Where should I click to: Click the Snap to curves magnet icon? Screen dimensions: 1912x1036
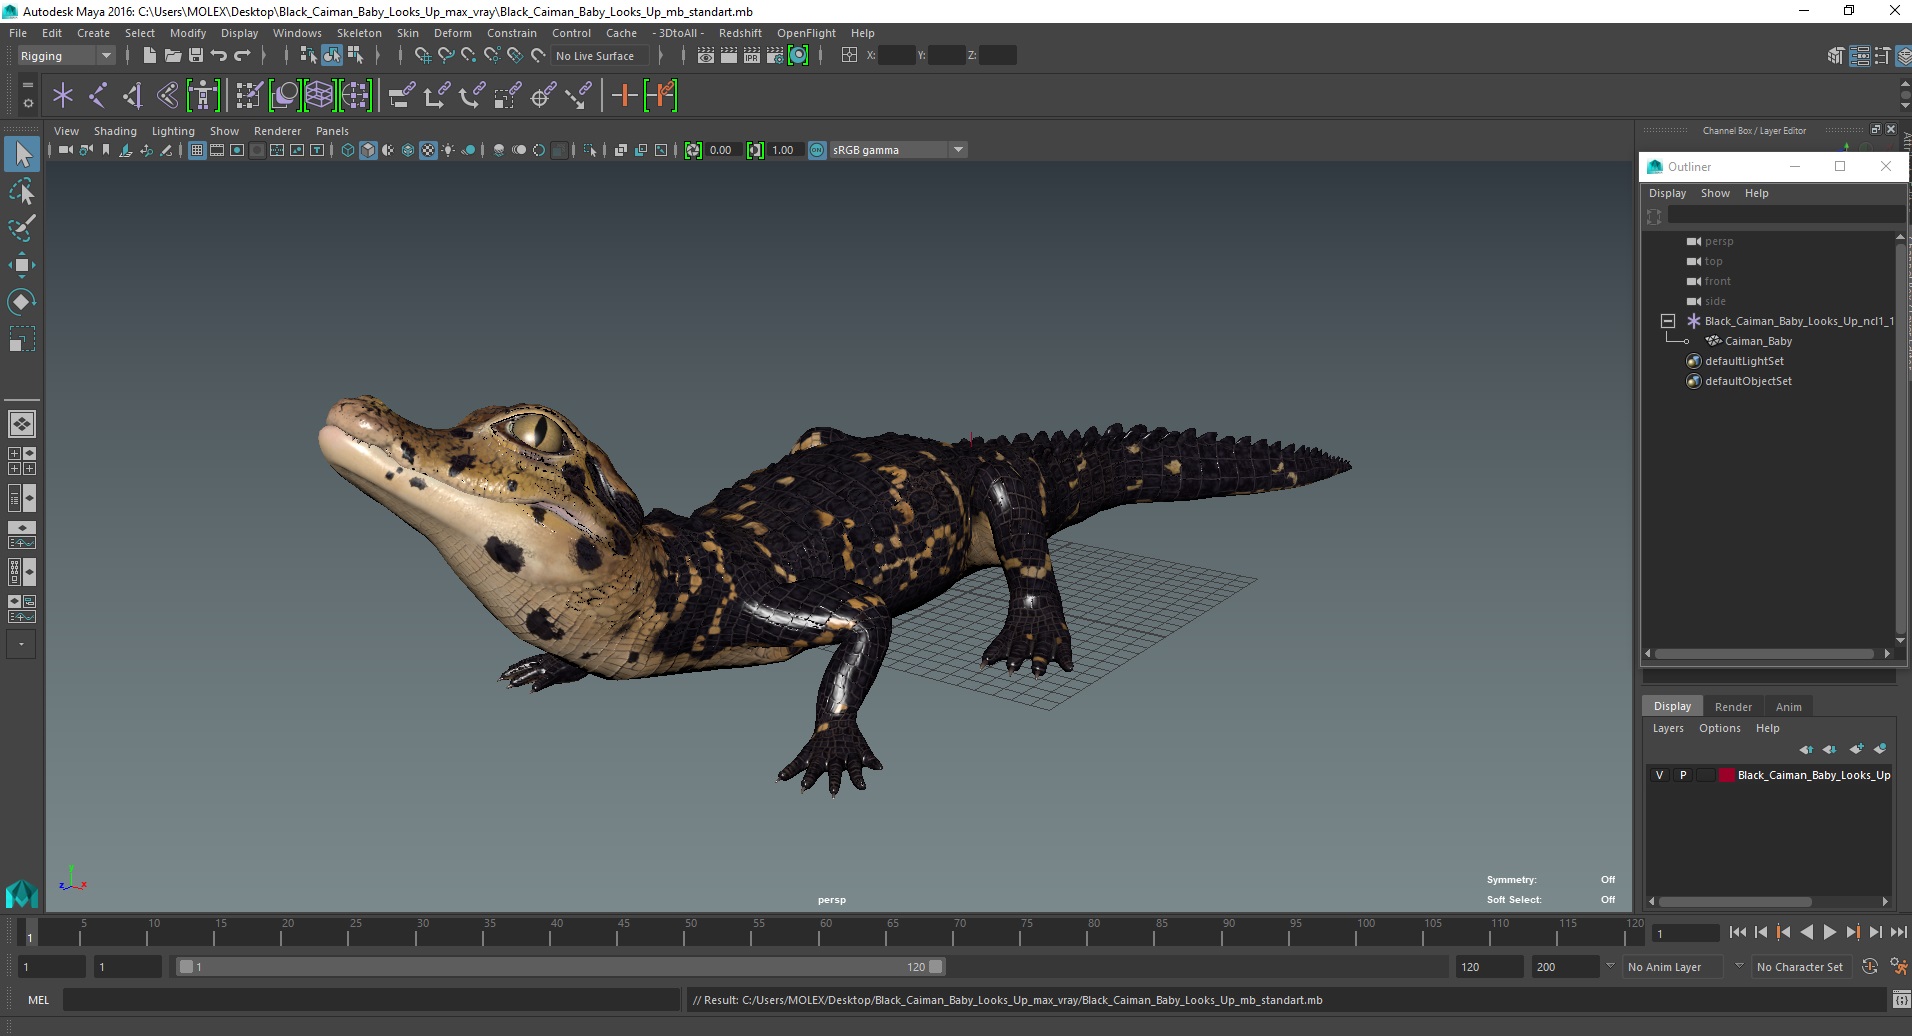coord(446,56)
